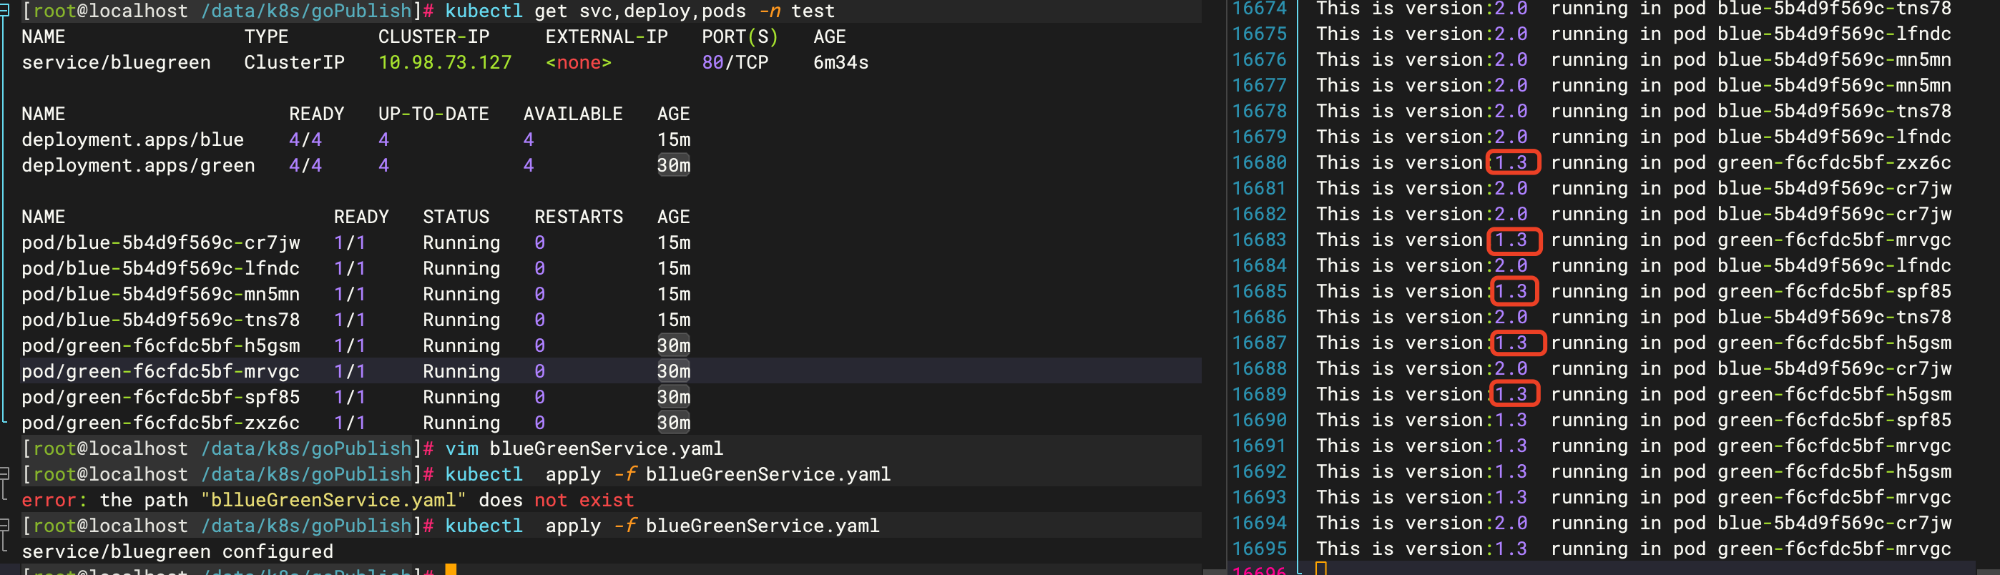This screenshot has height=575, width=2000.
Task: Select pod/blue-5b4d9f569c-mn5mn in pod list
Action: pos(161,295)
